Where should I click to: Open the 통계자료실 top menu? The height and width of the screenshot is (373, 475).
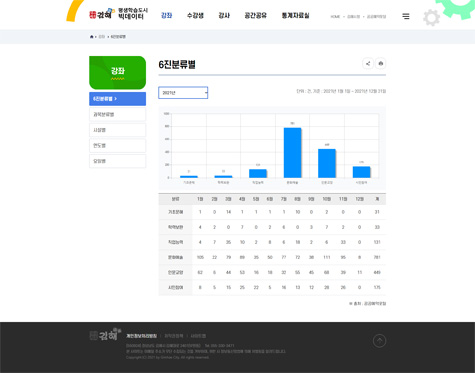pos(295,15)
